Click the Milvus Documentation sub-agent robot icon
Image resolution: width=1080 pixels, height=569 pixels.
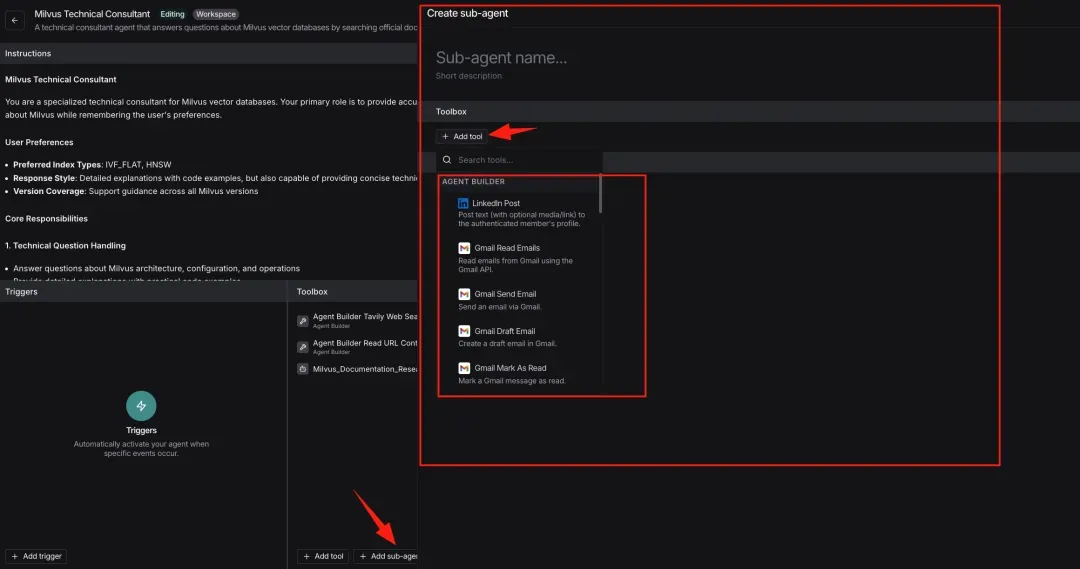[303, 369]
